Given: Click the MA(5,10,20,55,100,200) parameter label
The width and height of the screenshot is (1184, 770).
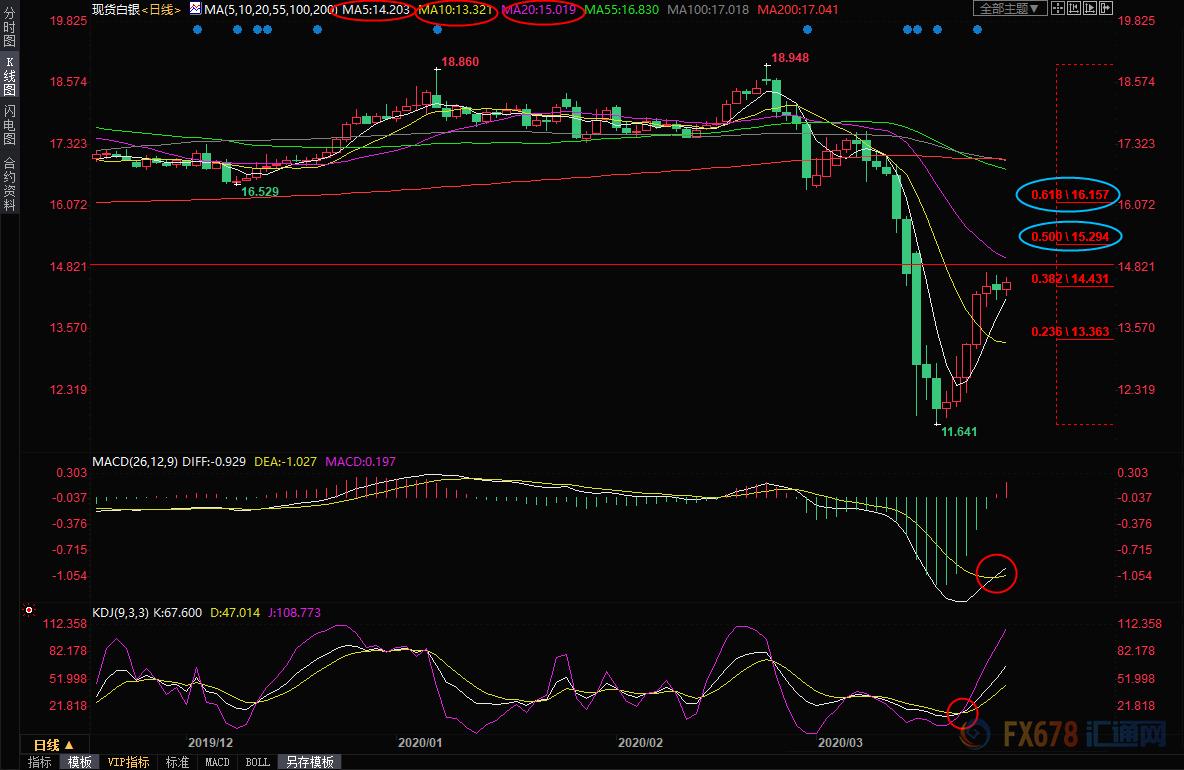Looking at the screenshot, I should 270,10.
